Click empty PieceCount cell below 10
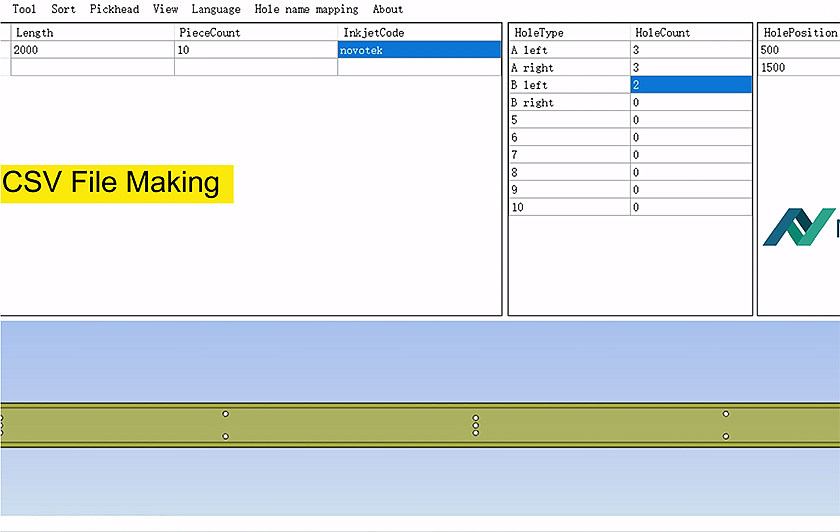The image size is (840, 532). 256,67
